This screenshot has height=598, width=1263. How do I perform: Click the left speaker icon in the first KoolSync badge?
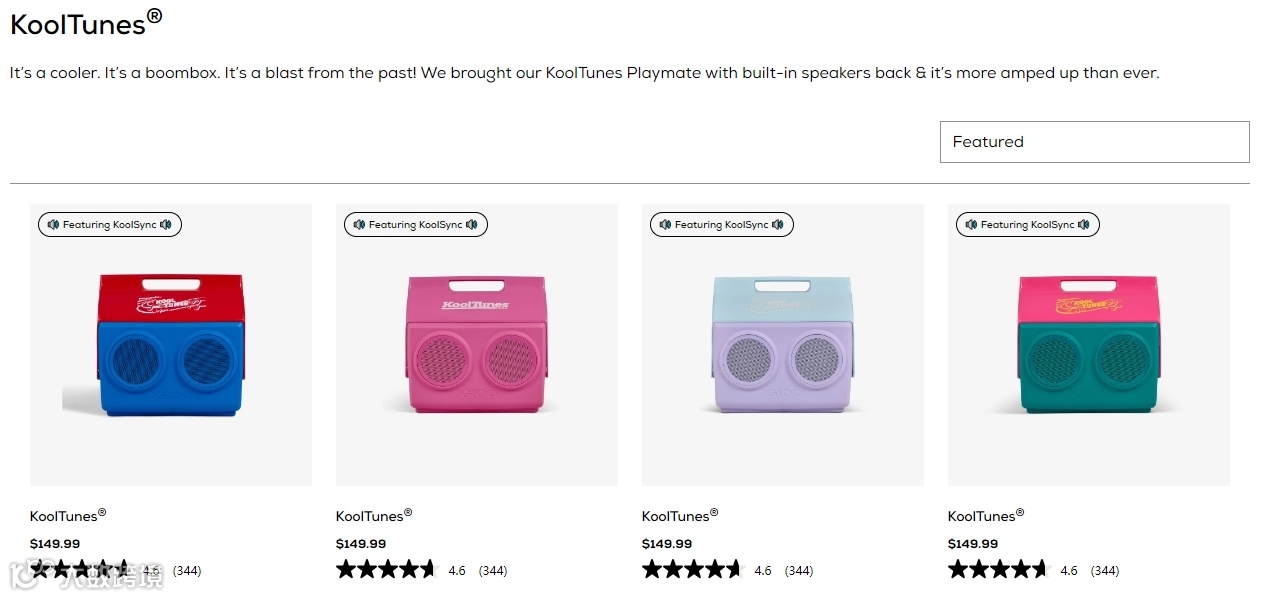point(52,225)
